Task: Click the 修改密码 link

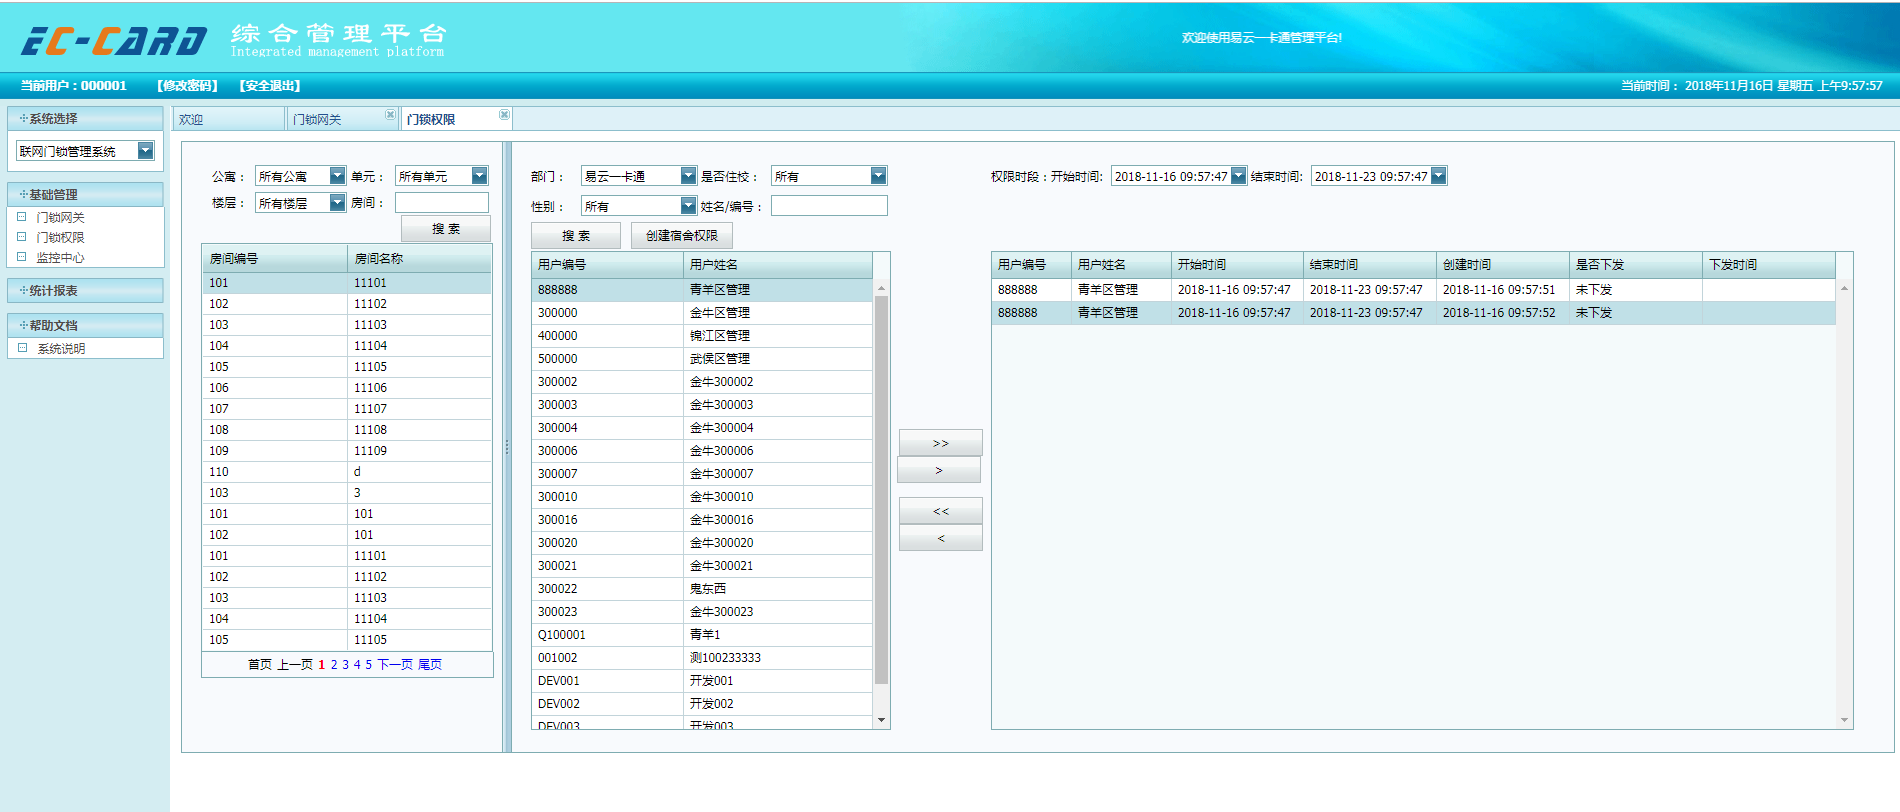Action: click(187, 86)
